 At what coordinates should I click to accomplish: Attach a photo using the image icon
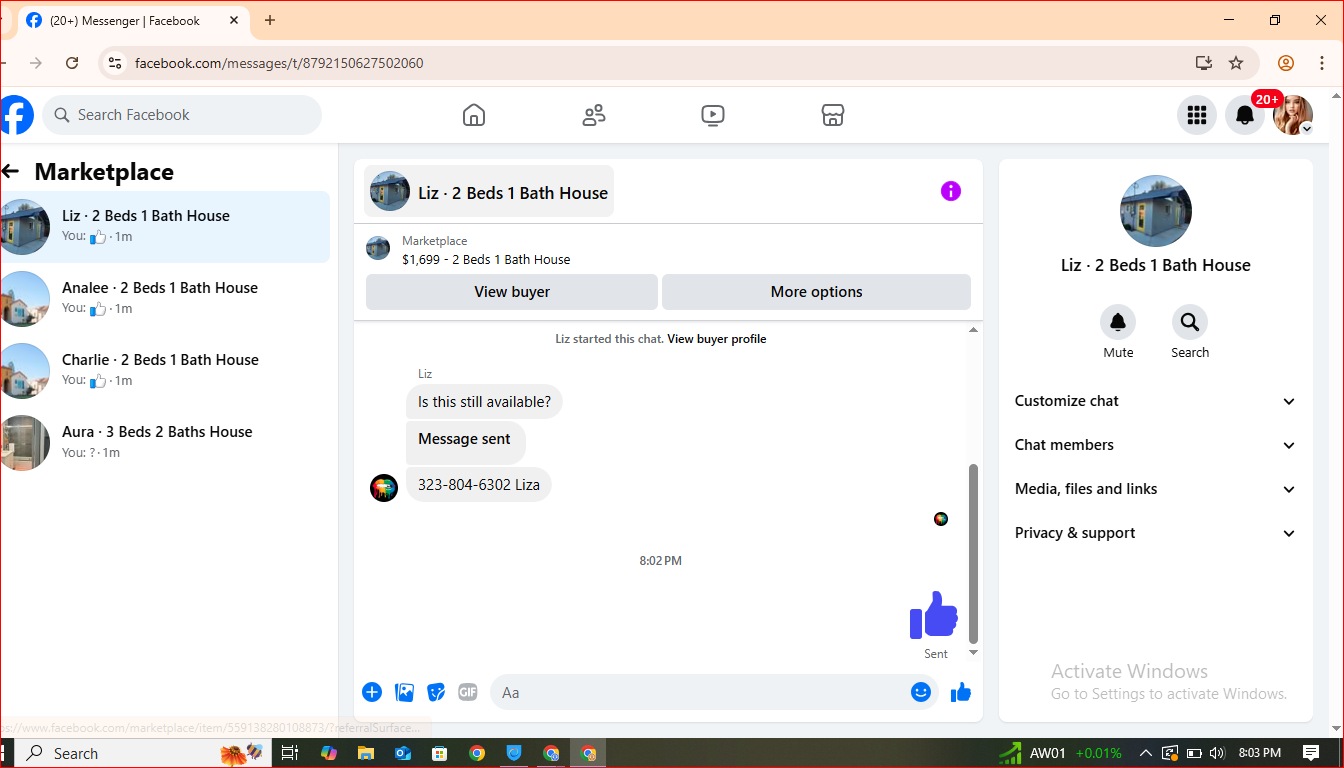(x=404, y=692)
